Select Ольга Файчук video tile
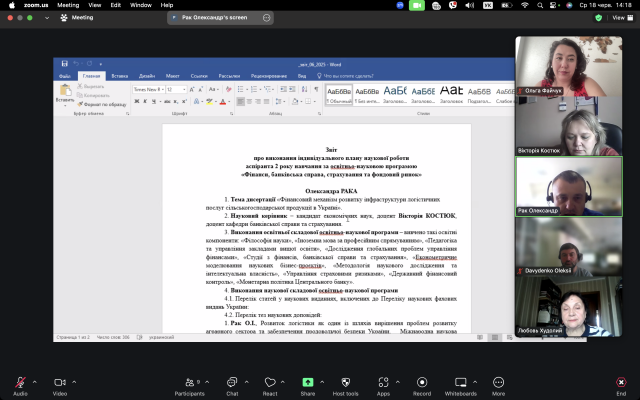Image resolution: width=640 pixels, height=400 pixels. [x=569, y=67]
